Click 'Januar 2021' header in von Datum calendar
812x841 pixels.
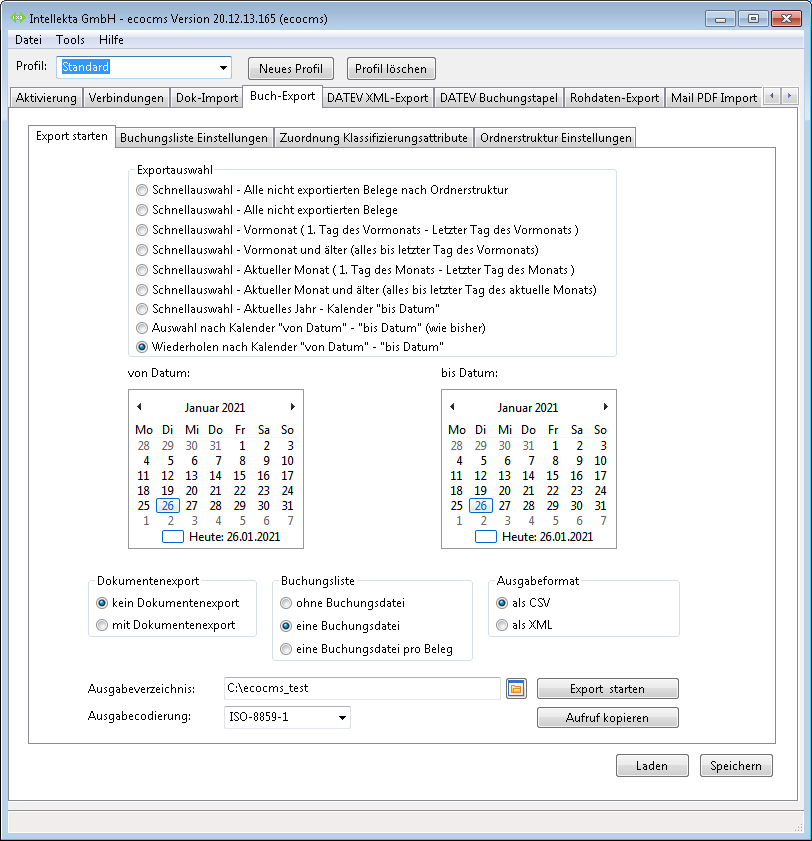pyautogui.click(x=215, y=408)
